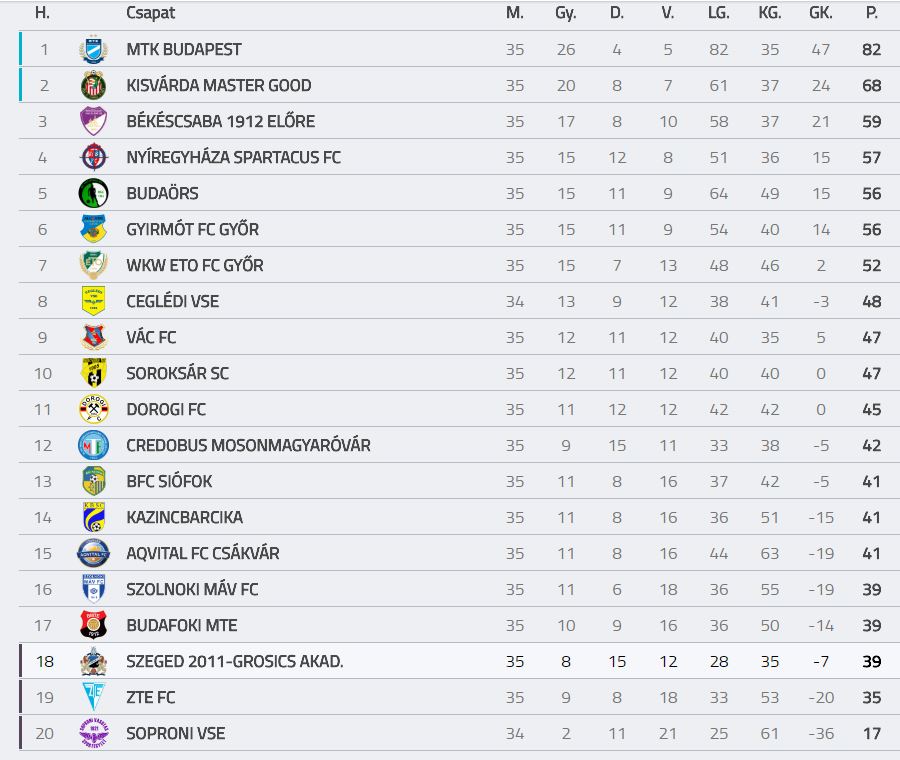Screen dimensions: 900x760
Task: Click the Budafoki MTE team name
Action: point(181,625)
